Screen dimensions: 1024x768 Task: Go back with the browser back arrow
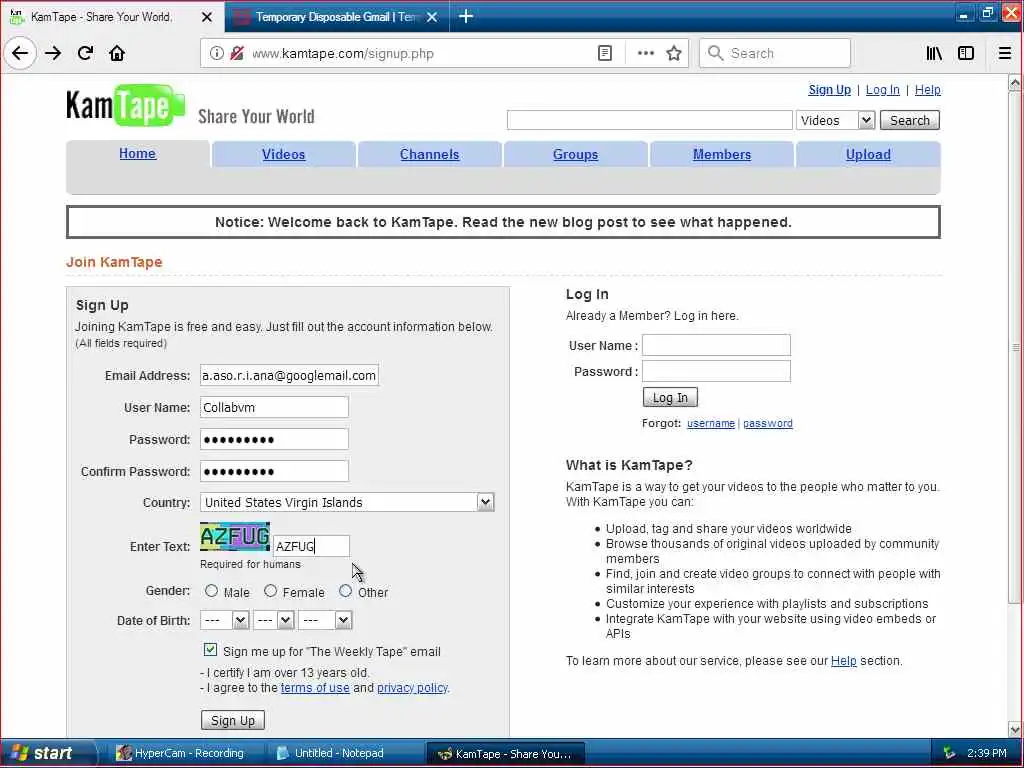20,53
